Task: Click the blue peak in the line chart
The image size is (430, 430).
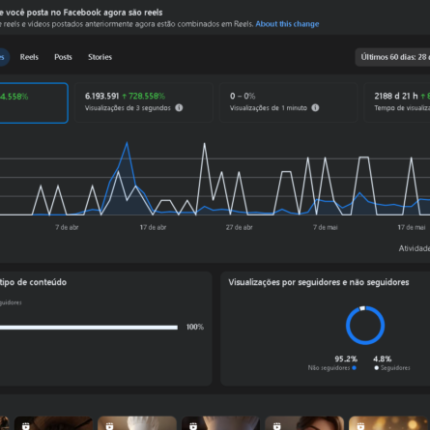Action: pos(127,144)
